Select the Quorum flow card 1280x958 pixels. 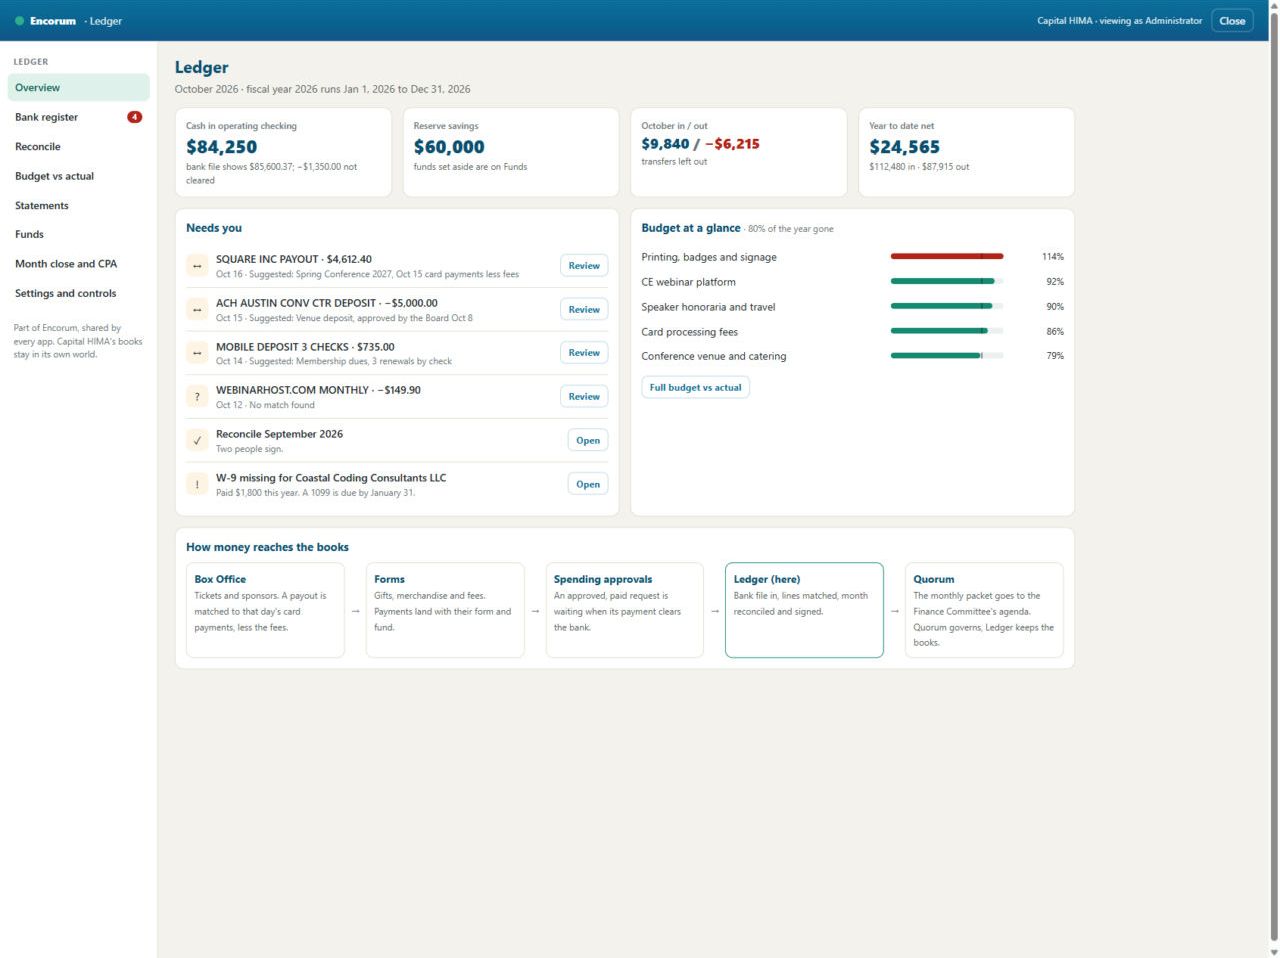(984, 610)
